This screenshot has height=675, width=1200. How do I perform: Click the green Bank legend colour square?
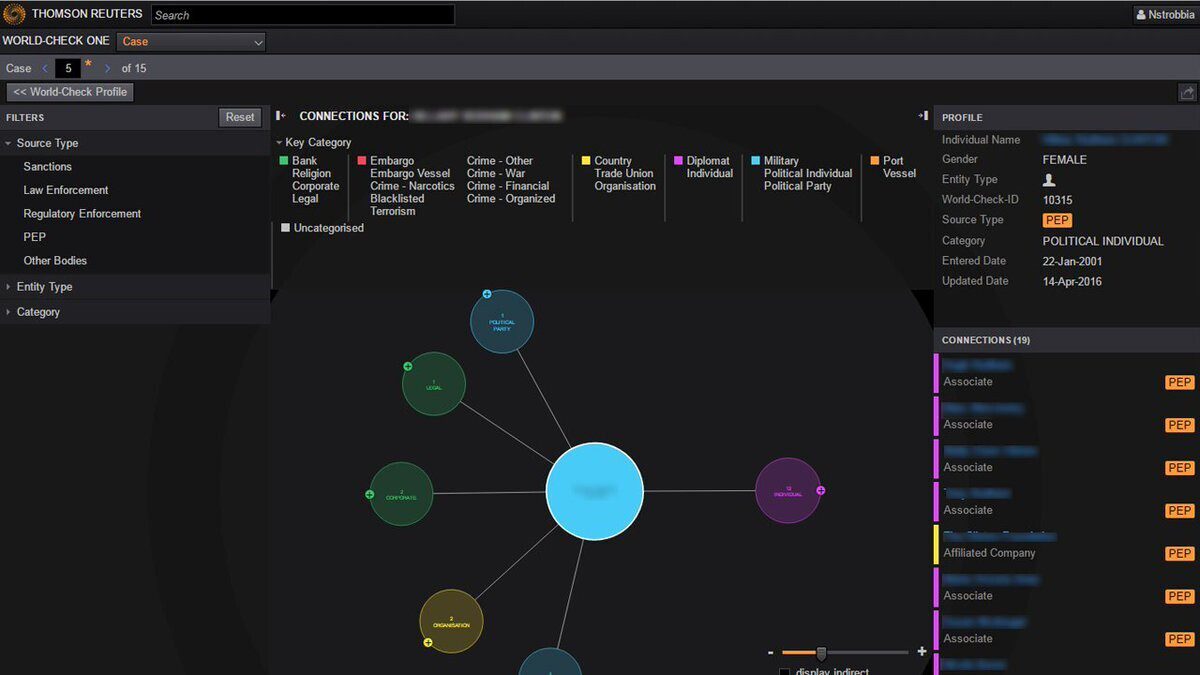tap(284, 160)
